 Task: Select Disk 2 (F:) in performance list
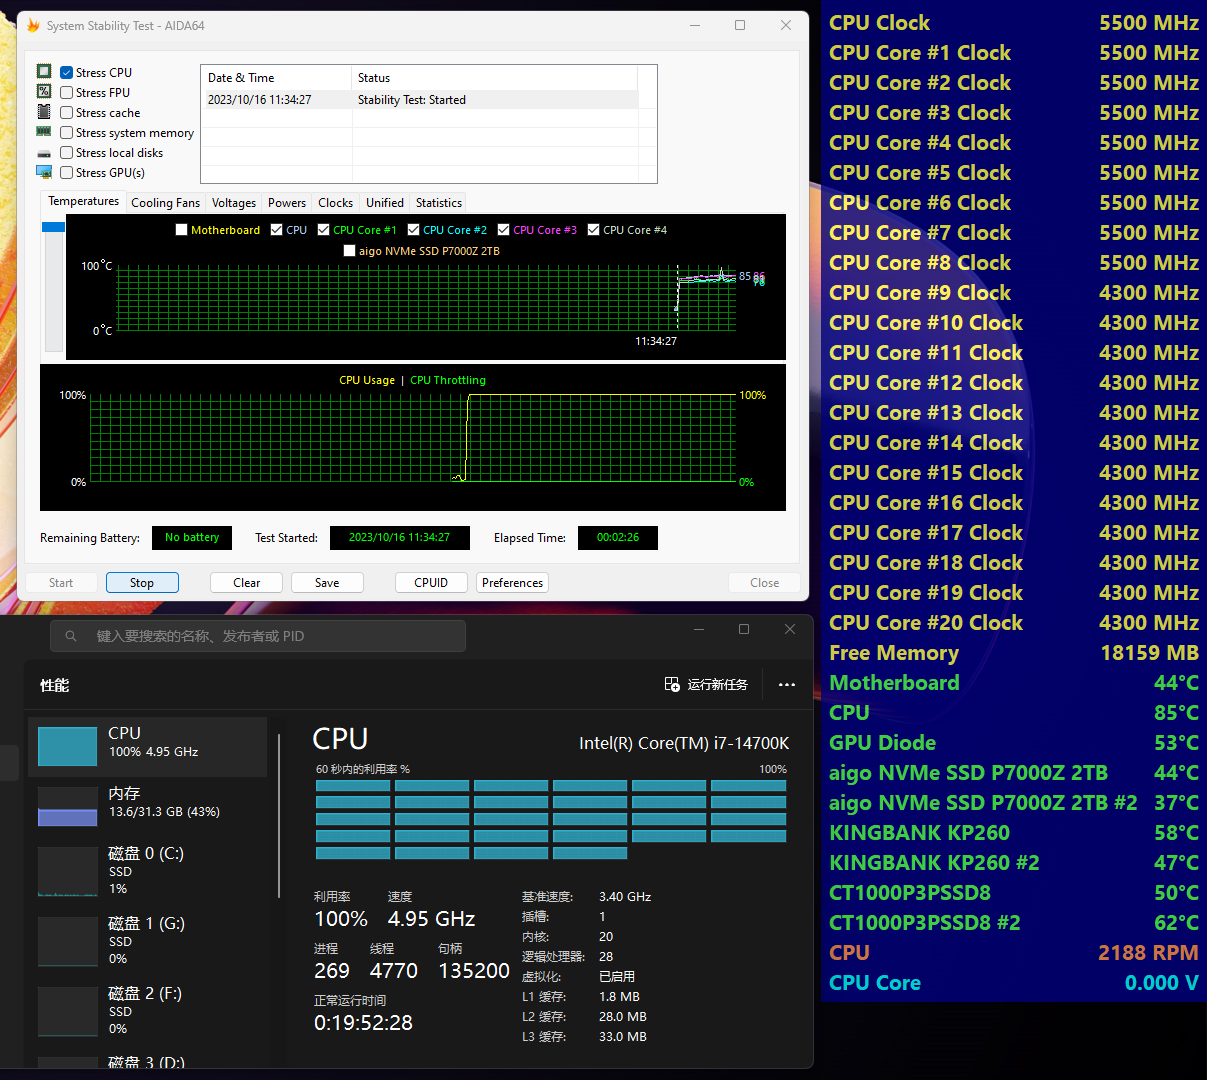coord(148,1010)
